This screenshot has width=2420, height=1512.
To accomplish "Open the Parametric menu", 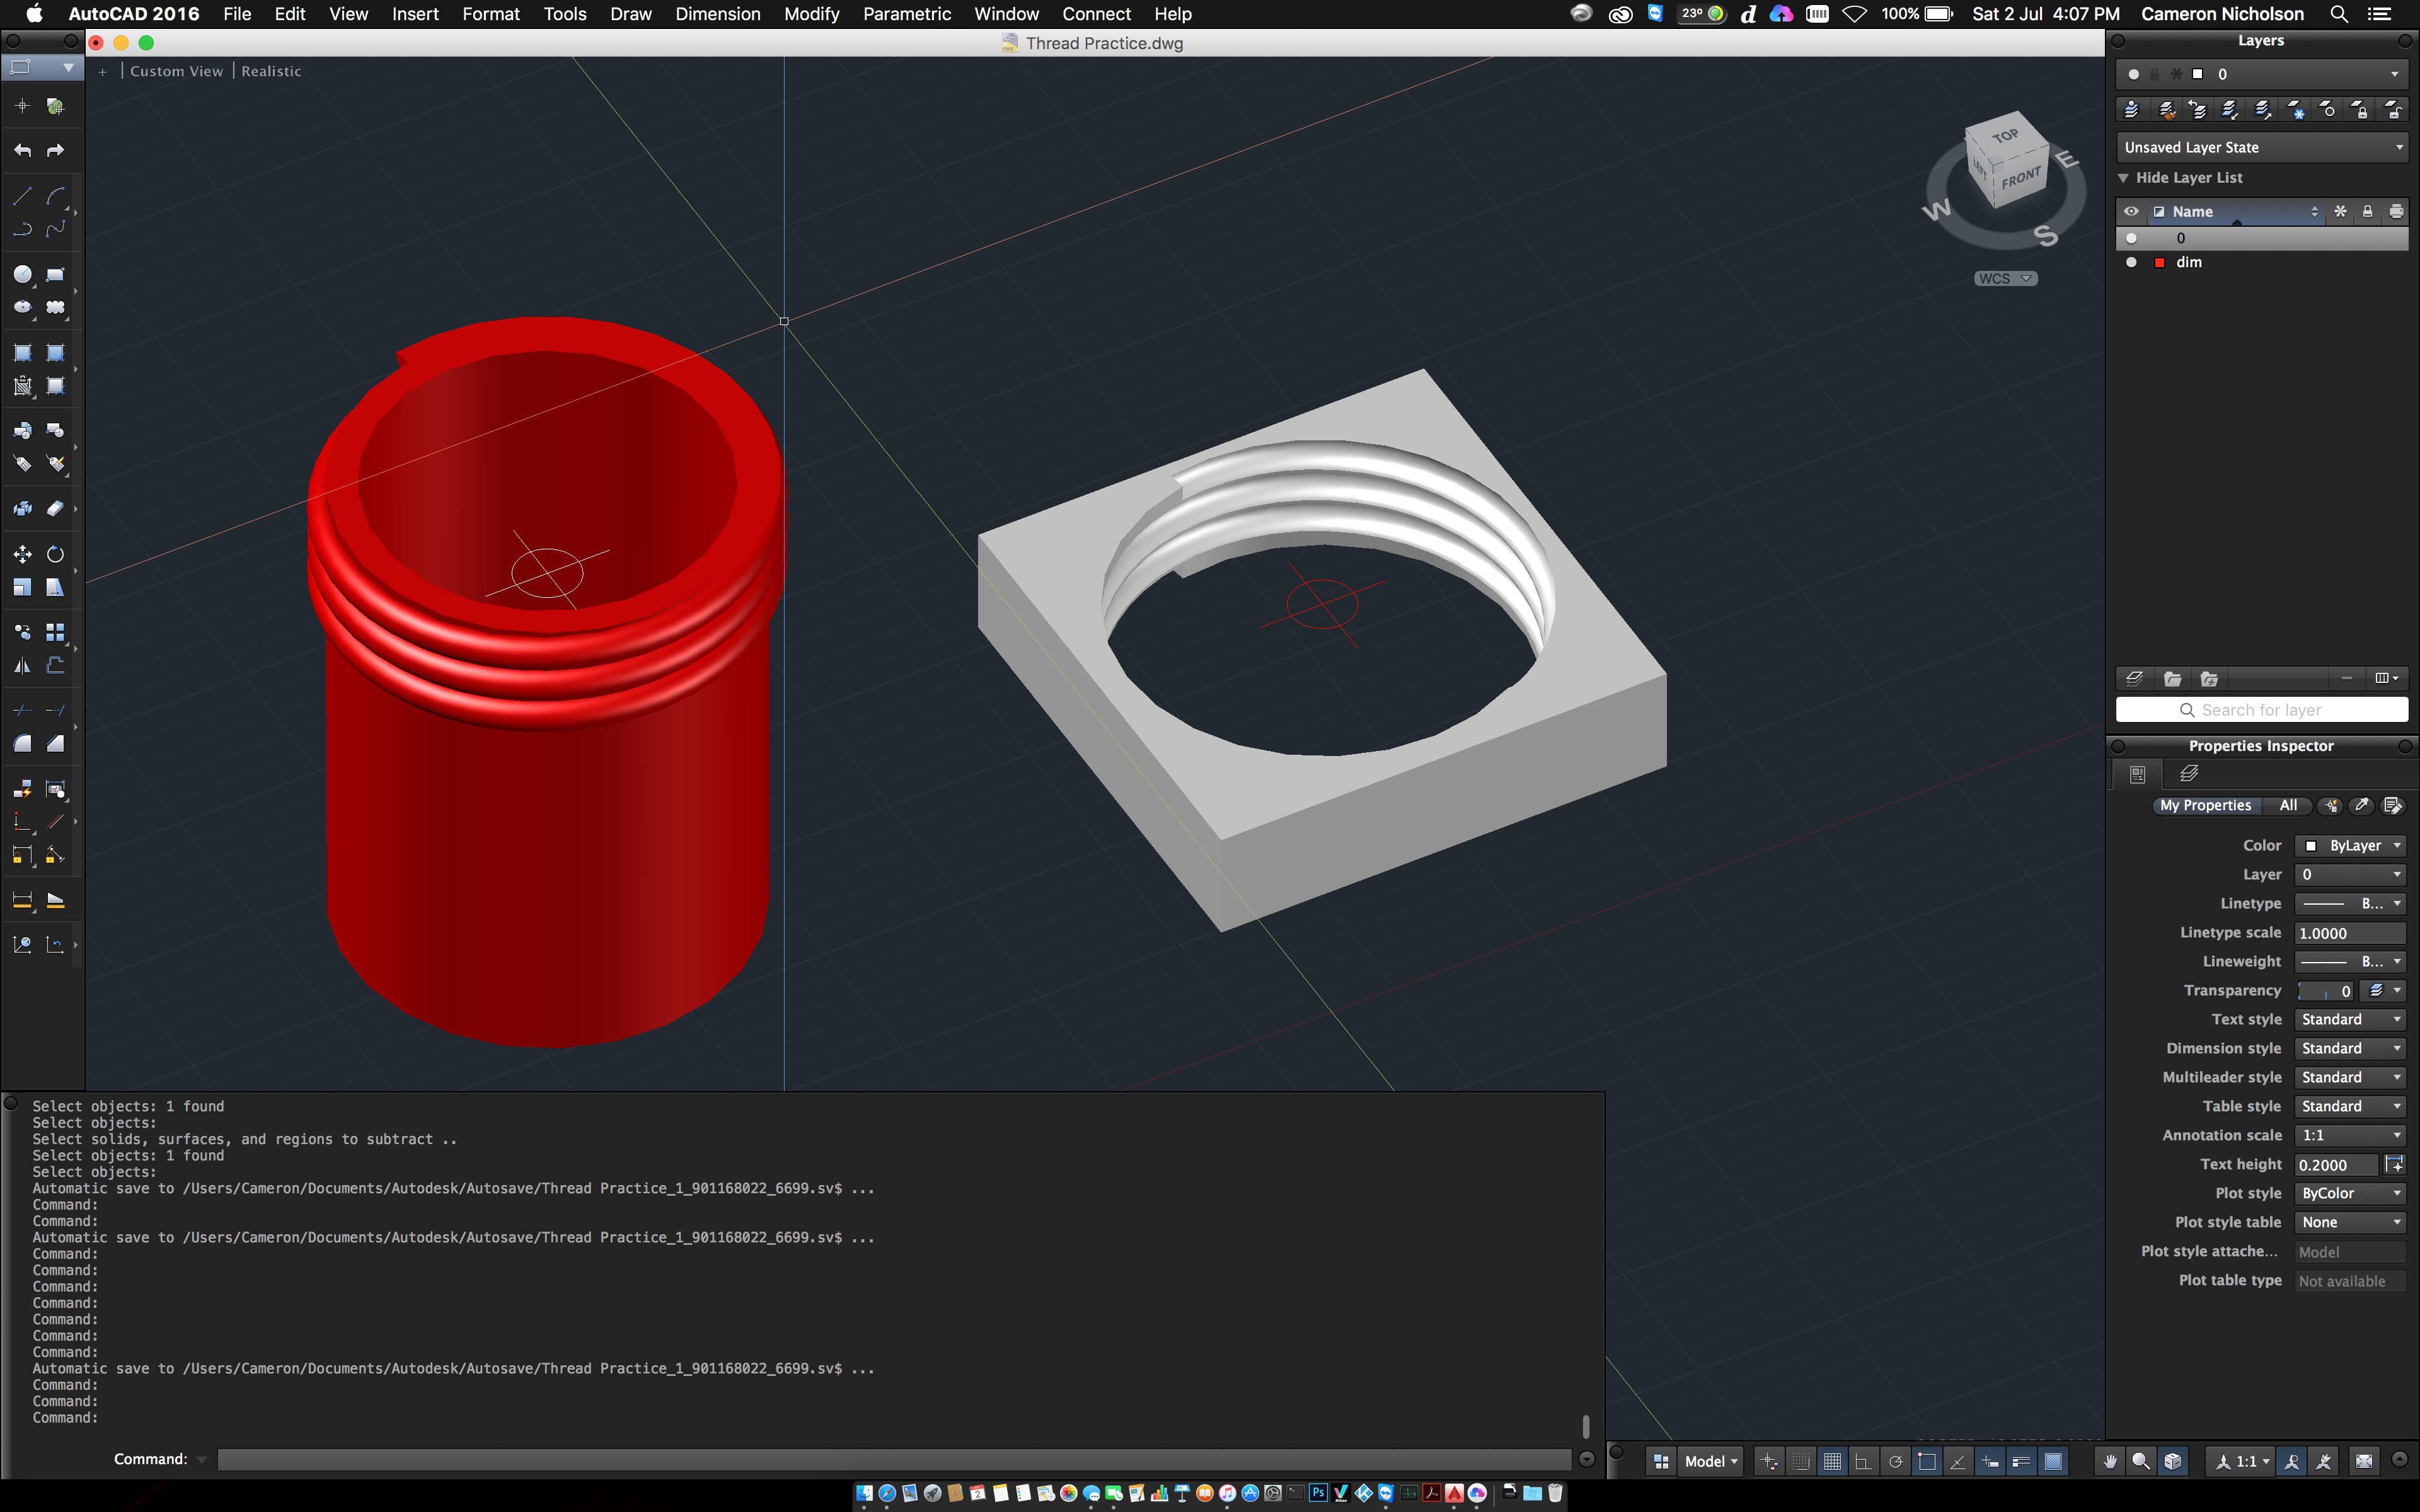I will 906,14.
